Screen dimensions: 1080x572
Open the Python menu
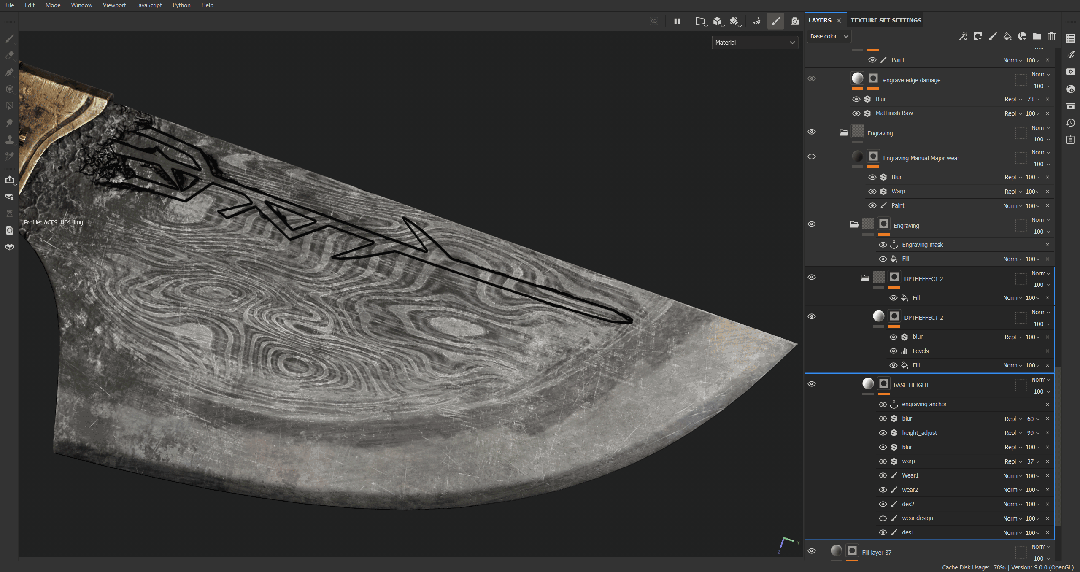181,5
